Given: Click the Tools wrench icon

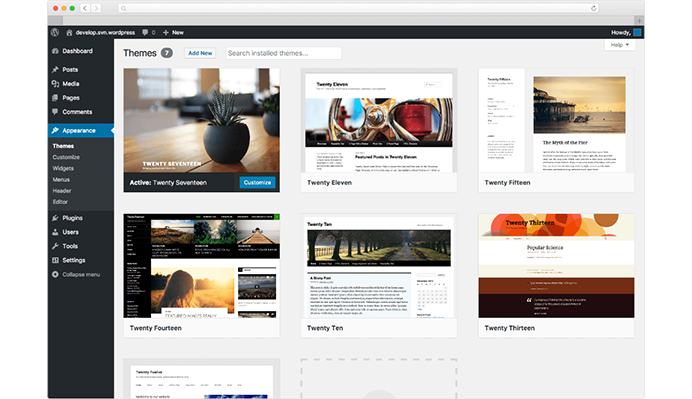Looking at the screenshot, I should [55, 246].
